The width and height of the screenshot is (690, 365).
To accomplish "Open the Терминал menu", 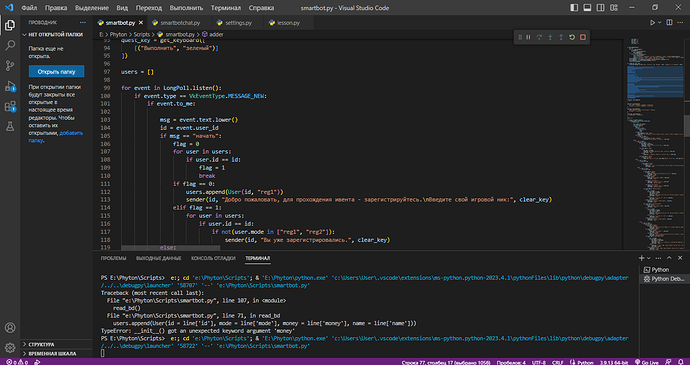I will [226, 8].
